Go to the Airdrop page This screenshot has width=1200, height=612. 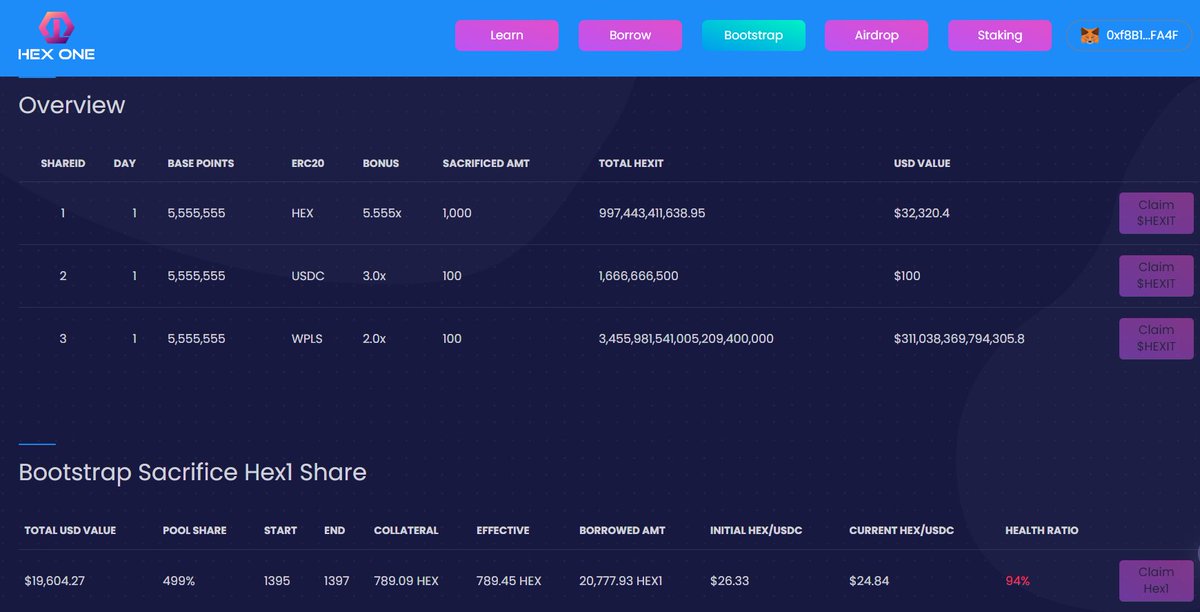[876, 34]
